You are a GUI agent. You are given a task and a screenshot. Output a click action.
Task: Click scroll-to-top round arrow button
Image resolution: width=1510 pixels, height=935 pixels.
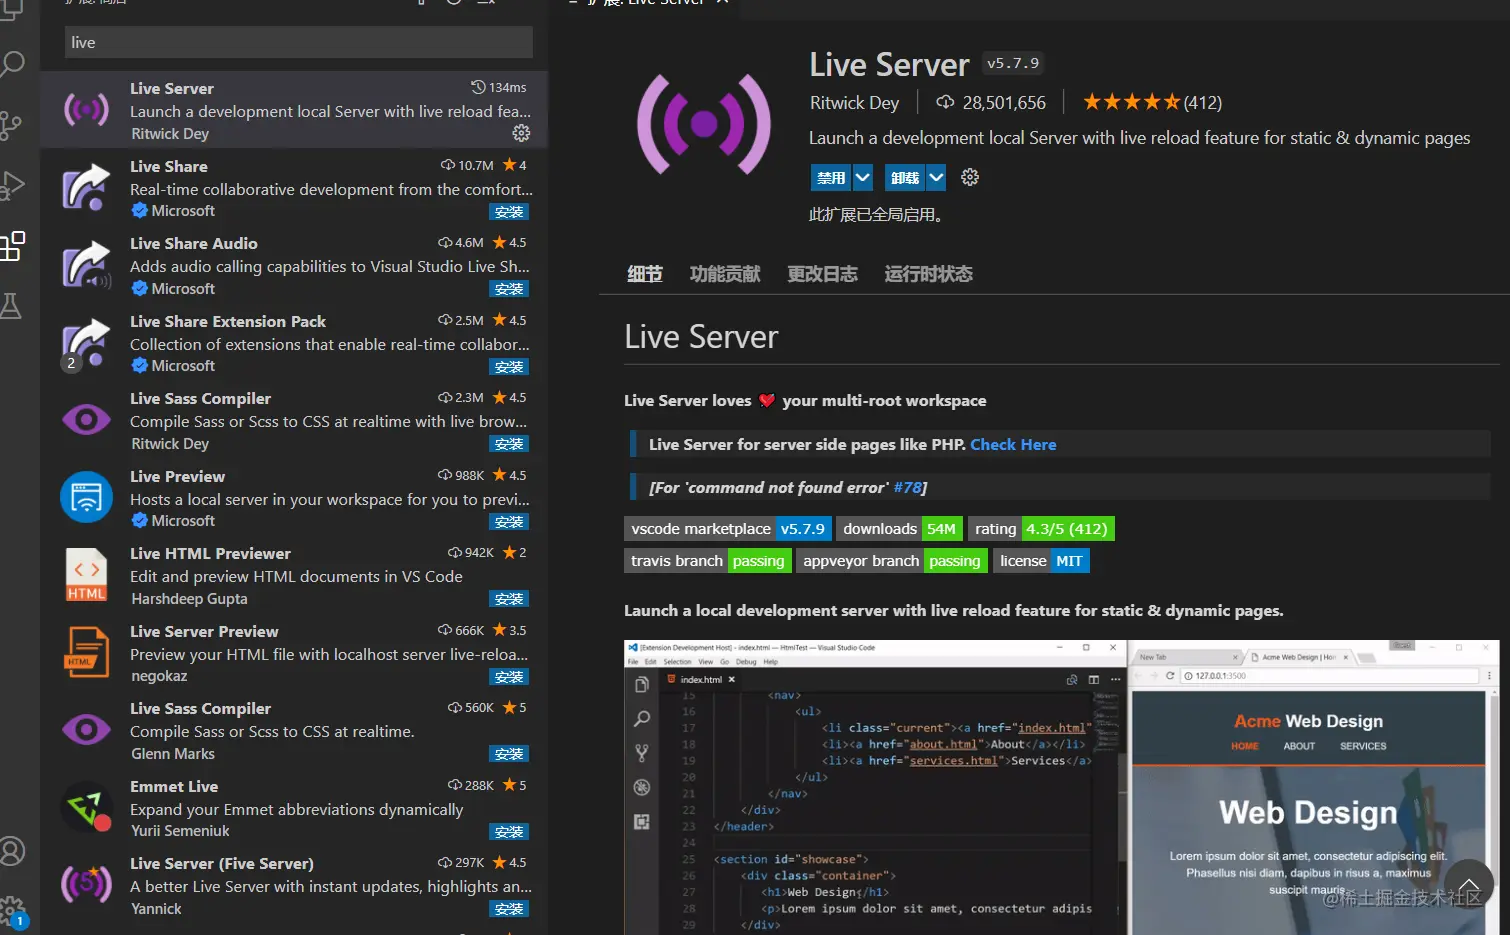[1468, 884]
